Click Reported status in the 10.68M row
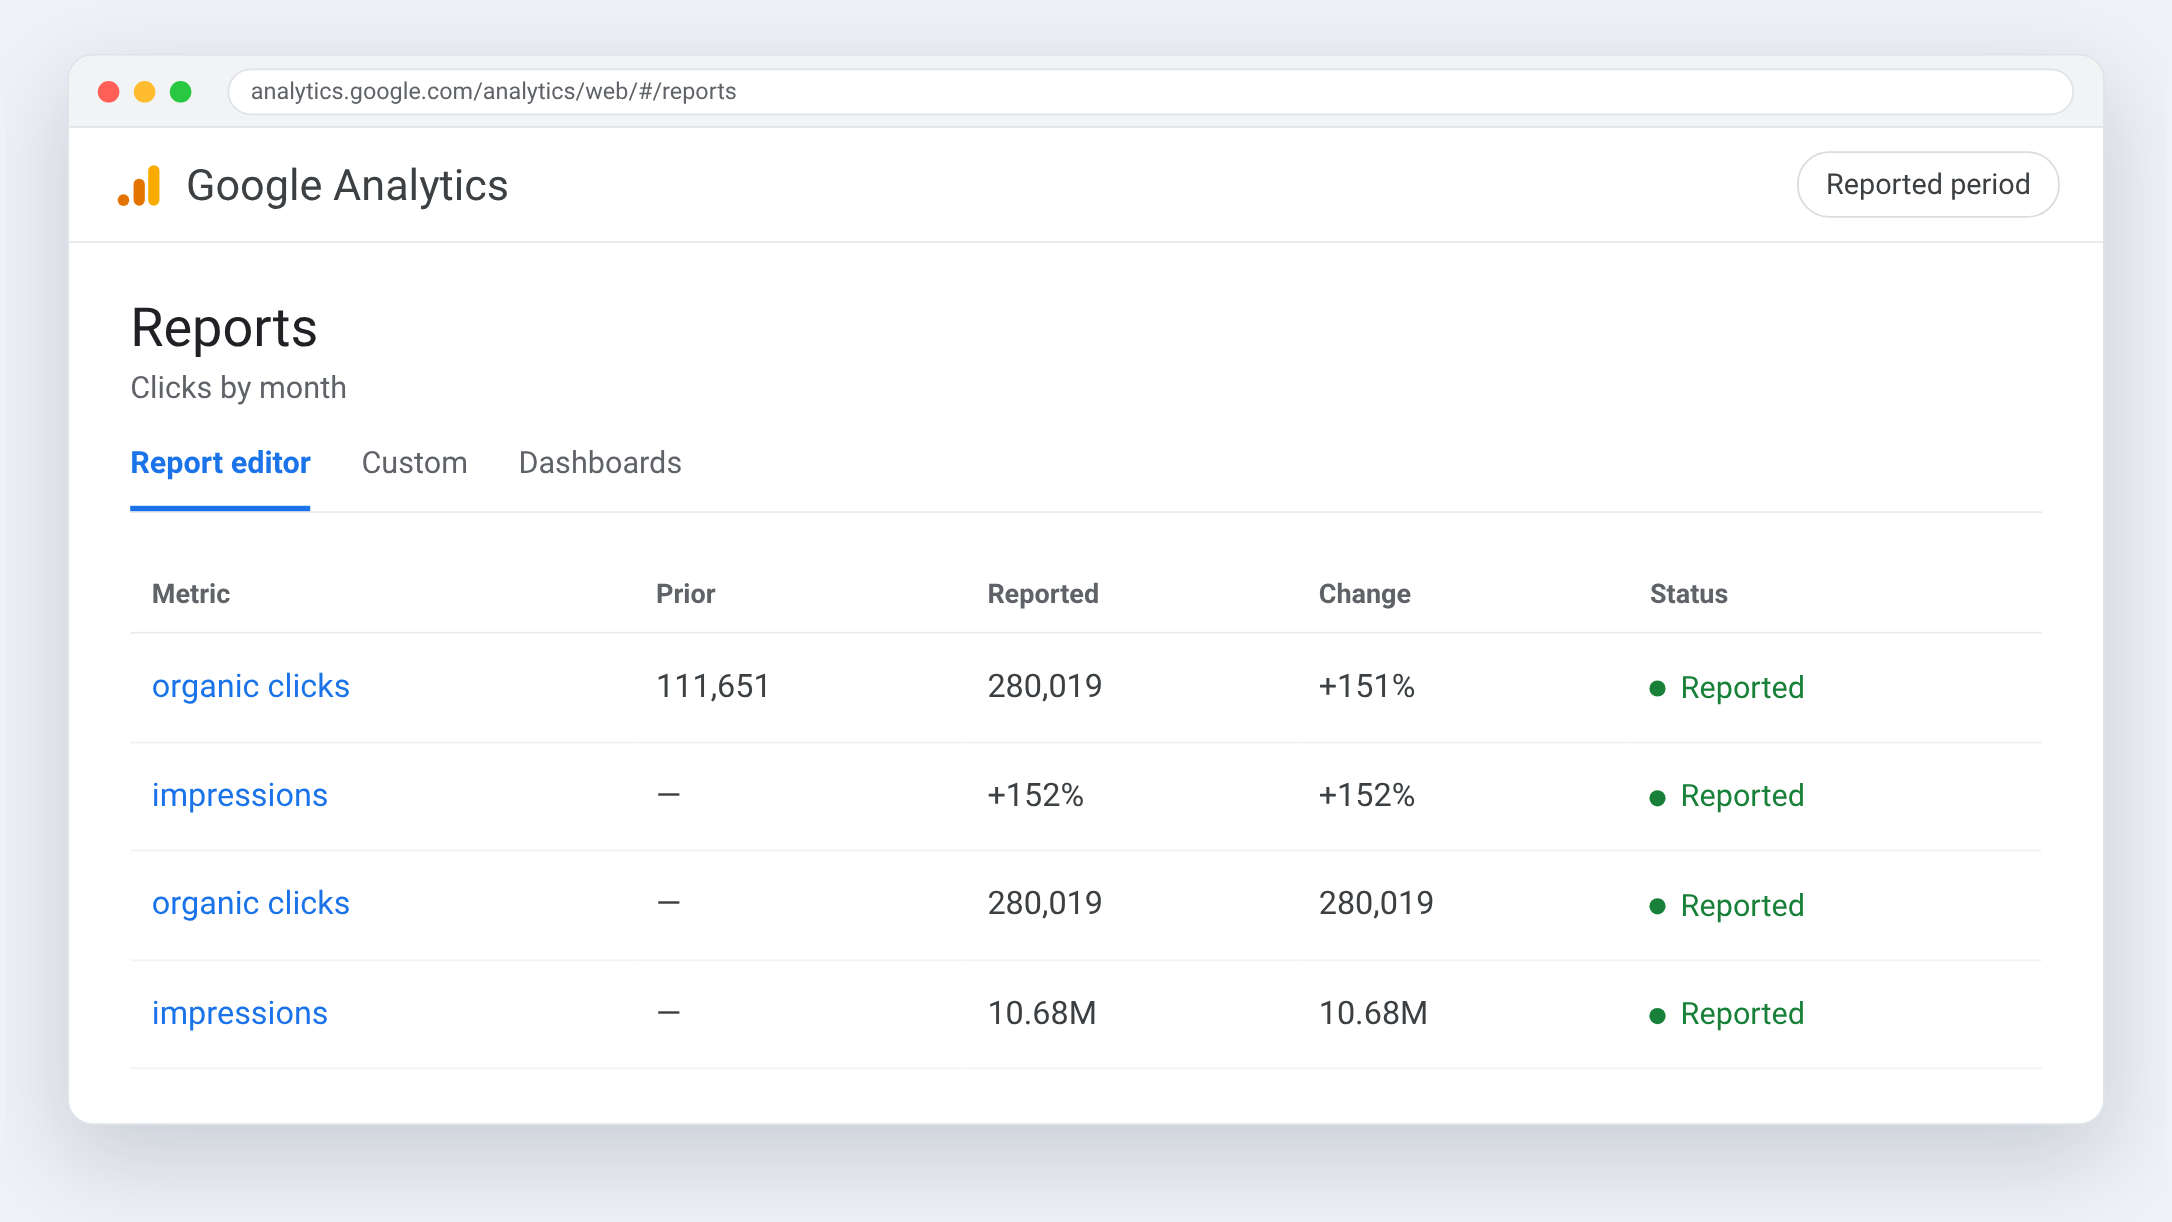Screen dimensions: 2172x1222 pos(1742,1014)
